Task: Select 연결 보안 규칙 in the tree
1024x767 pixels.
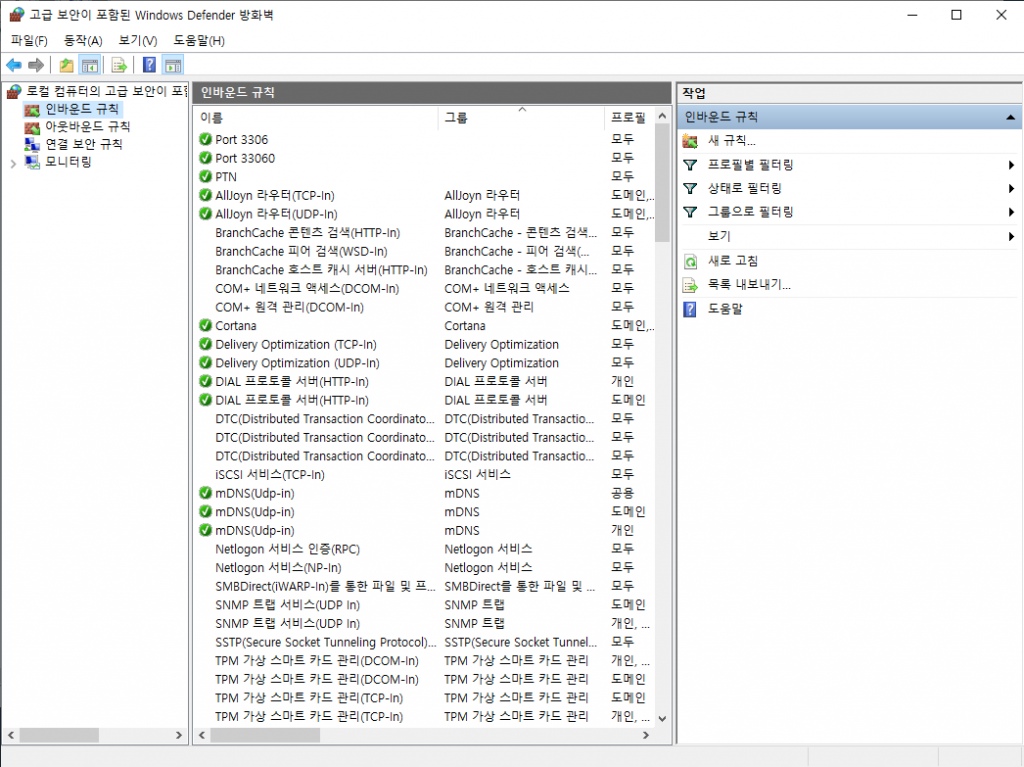Action: pyautogui.click(x=84, y=144)
